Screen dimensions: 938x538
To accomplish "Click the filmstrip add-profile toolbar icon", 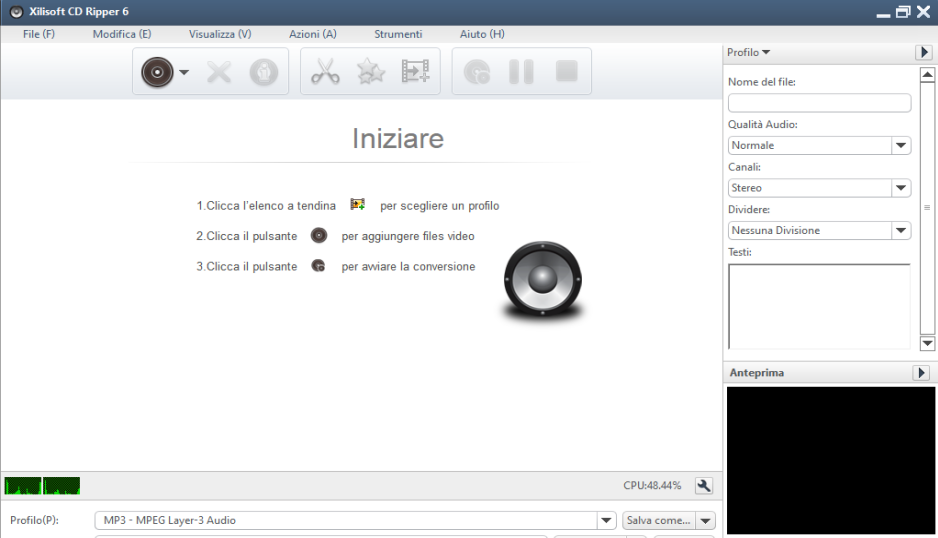I will pyautogui.click(x=415, y=71).
